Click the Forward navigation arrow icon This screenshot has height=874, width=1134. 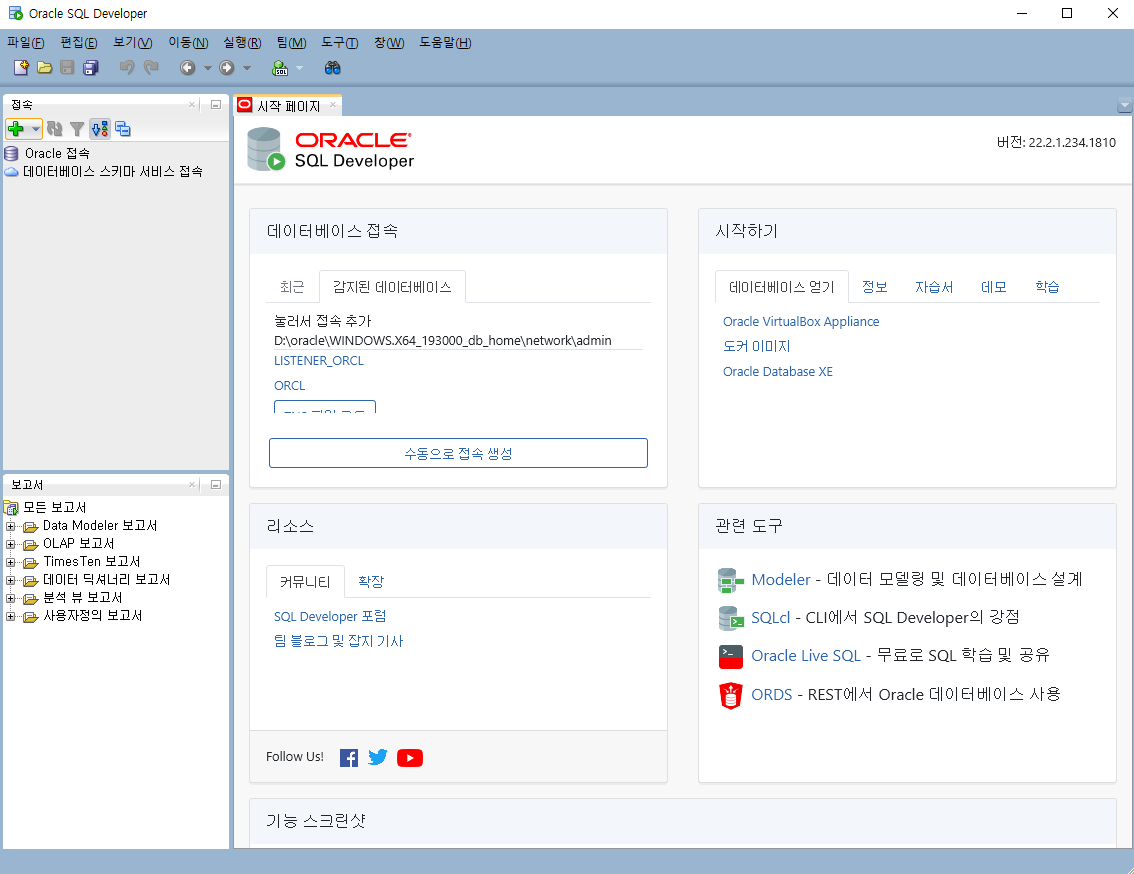[x=226, y=68]
